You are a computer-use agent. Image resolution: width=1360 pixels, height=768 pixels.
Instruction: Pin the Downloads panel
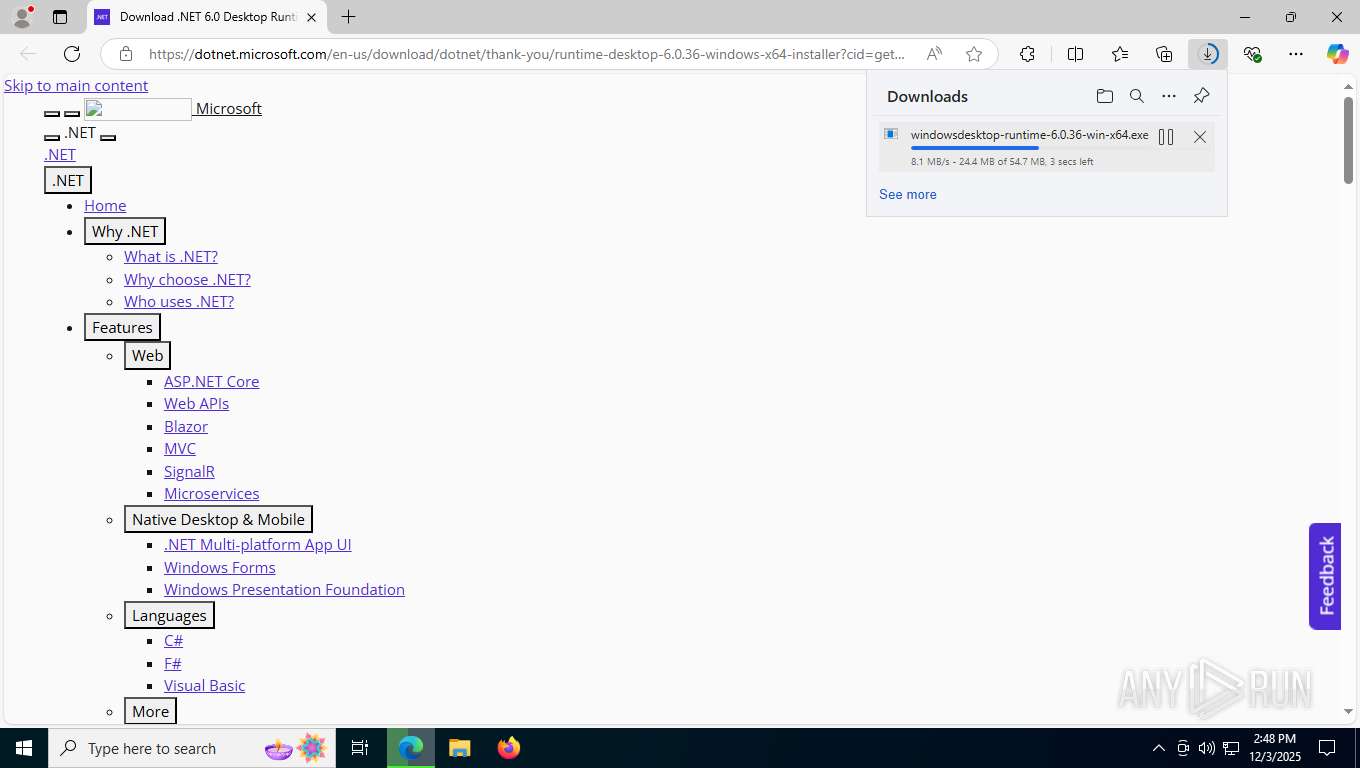(x=1201, y=96)
